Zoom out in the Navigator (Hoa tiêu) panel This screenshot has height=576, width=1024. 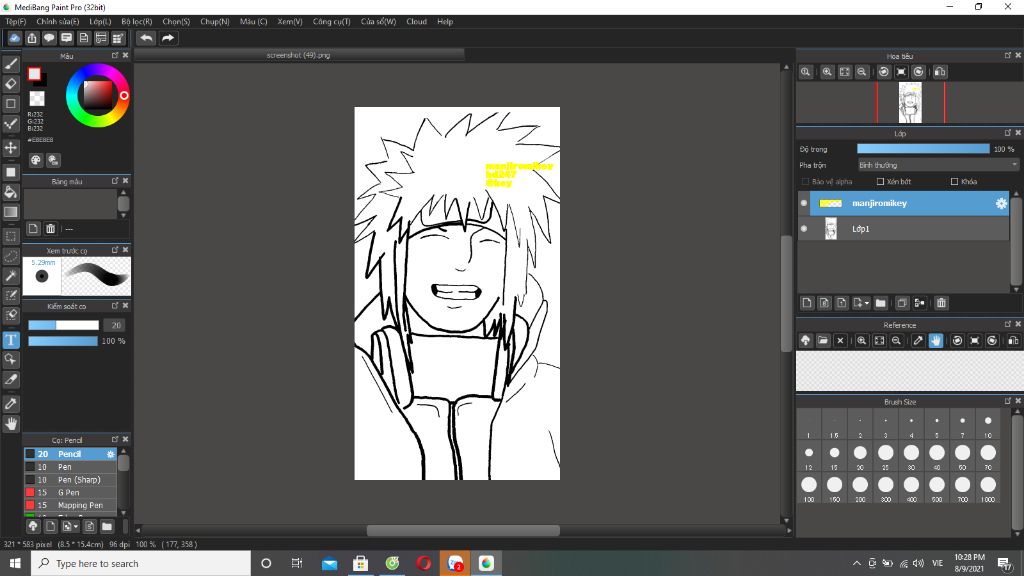tap(862, 72)
